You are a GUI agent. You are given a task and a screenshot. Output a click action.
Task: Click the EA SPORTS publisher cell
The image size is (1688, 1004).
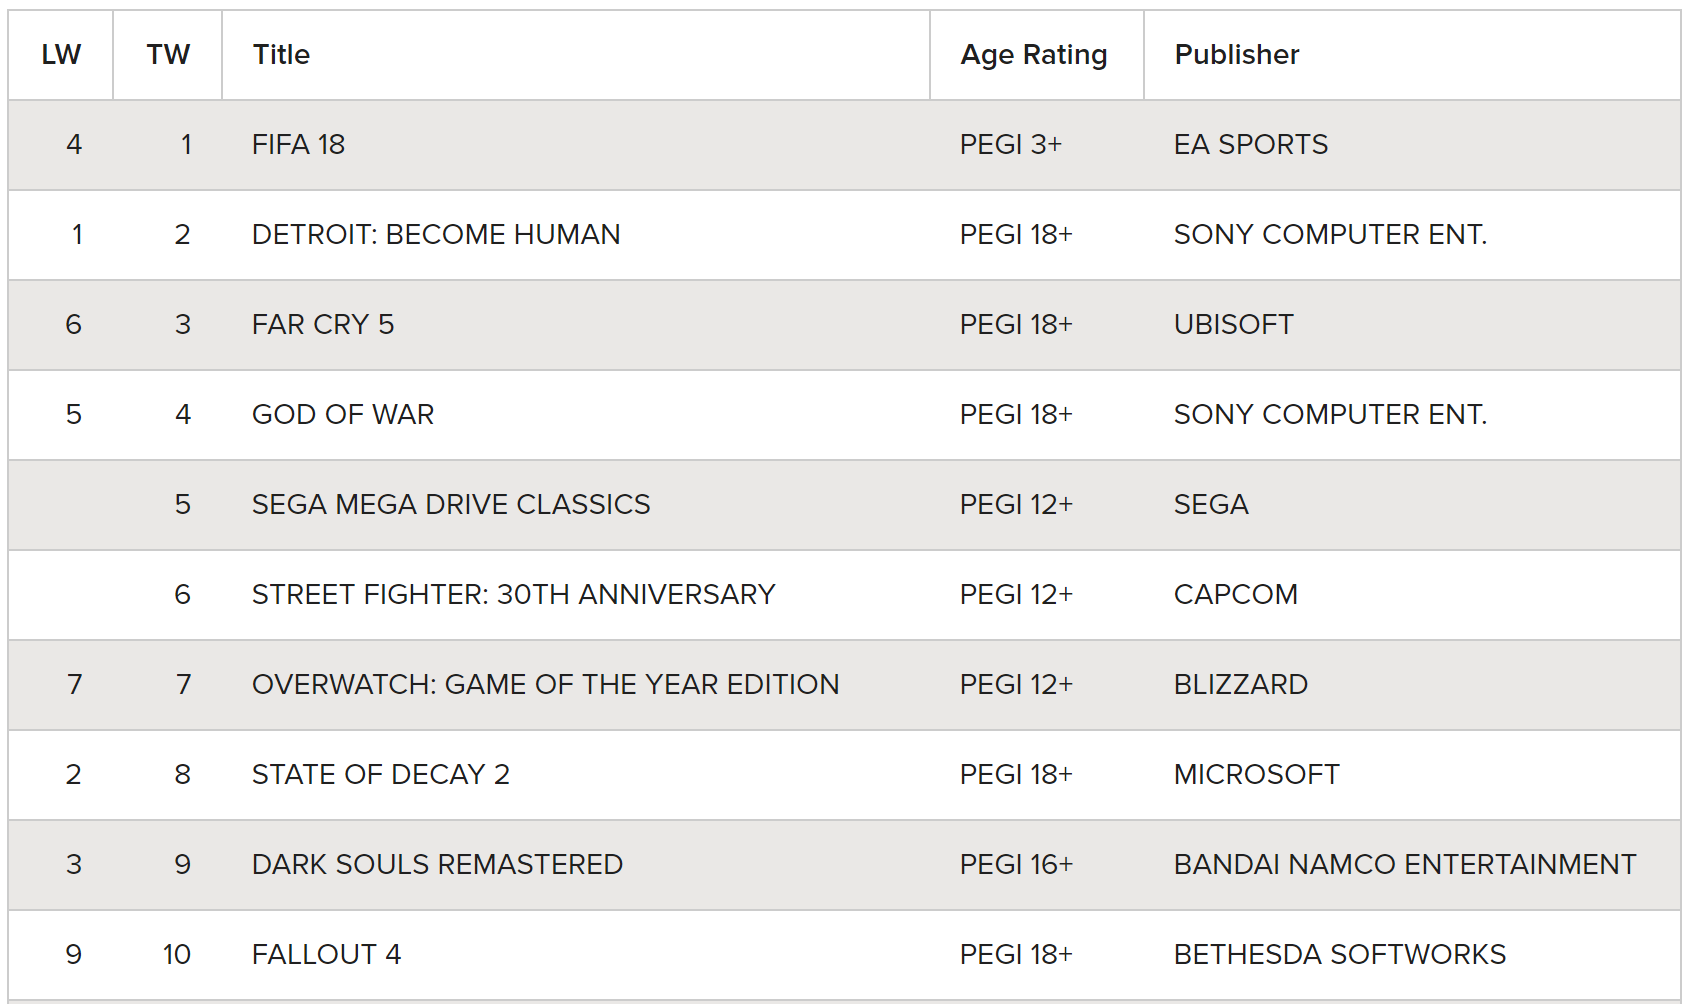click(1251, 145)
